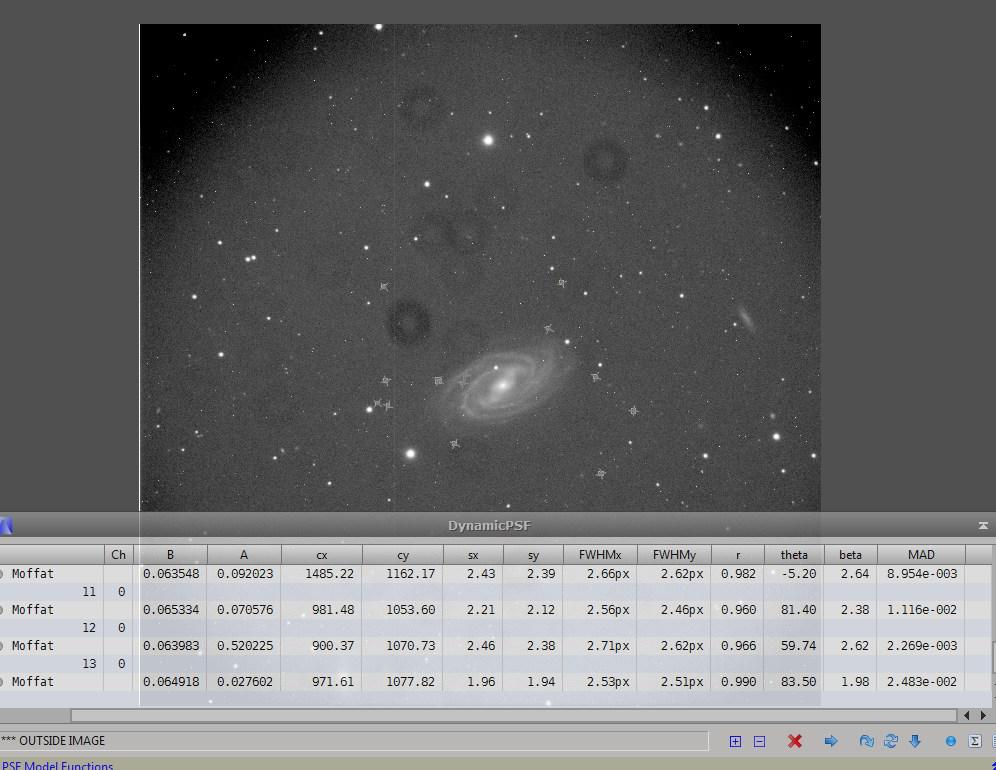Click the Ch column header
Screen dimensions: 996x770
118,555
